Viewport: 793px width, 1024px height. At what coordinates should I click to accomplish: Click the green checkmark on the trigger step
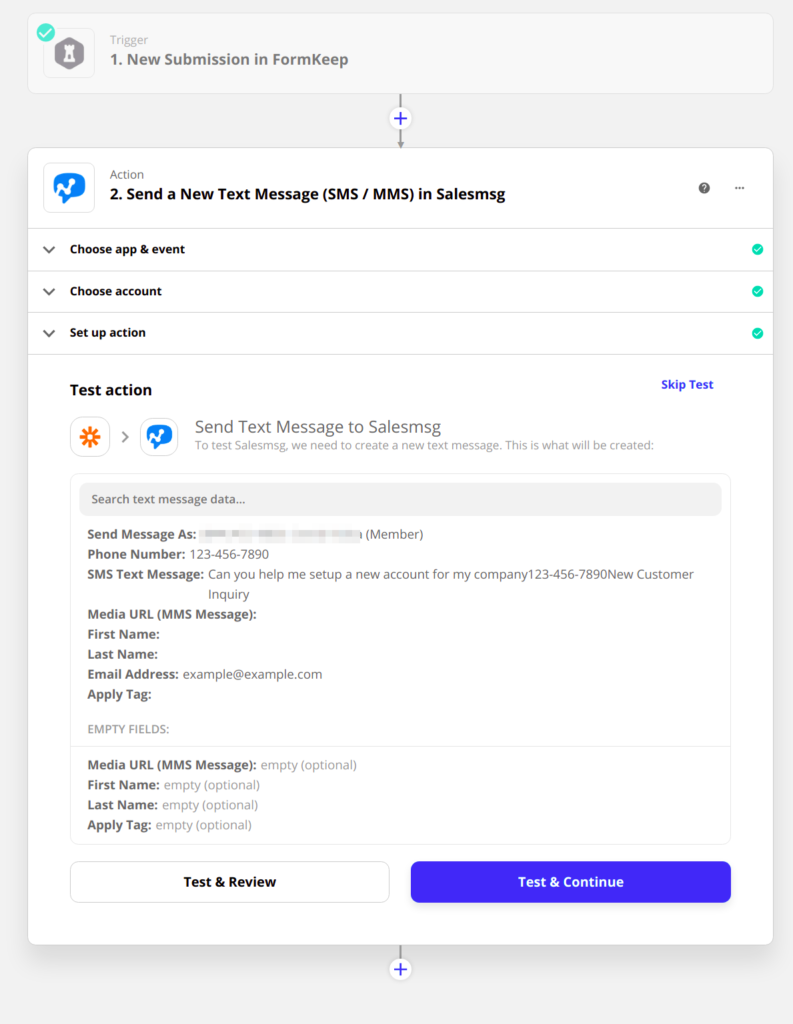(x=46, y=33)
